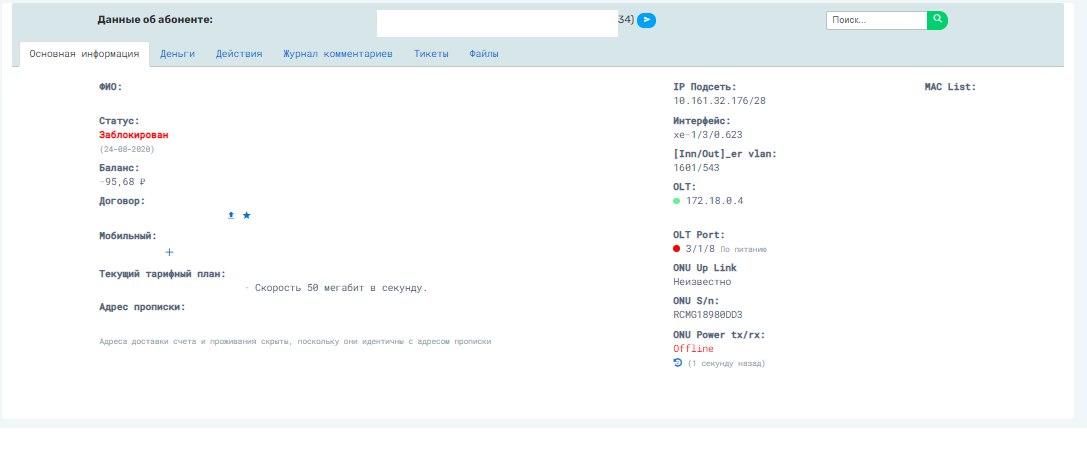Click the OLT address 172.18.0.4
Image resolution: width=1087 pixels, height=460 pixels.
pos(714,201)
